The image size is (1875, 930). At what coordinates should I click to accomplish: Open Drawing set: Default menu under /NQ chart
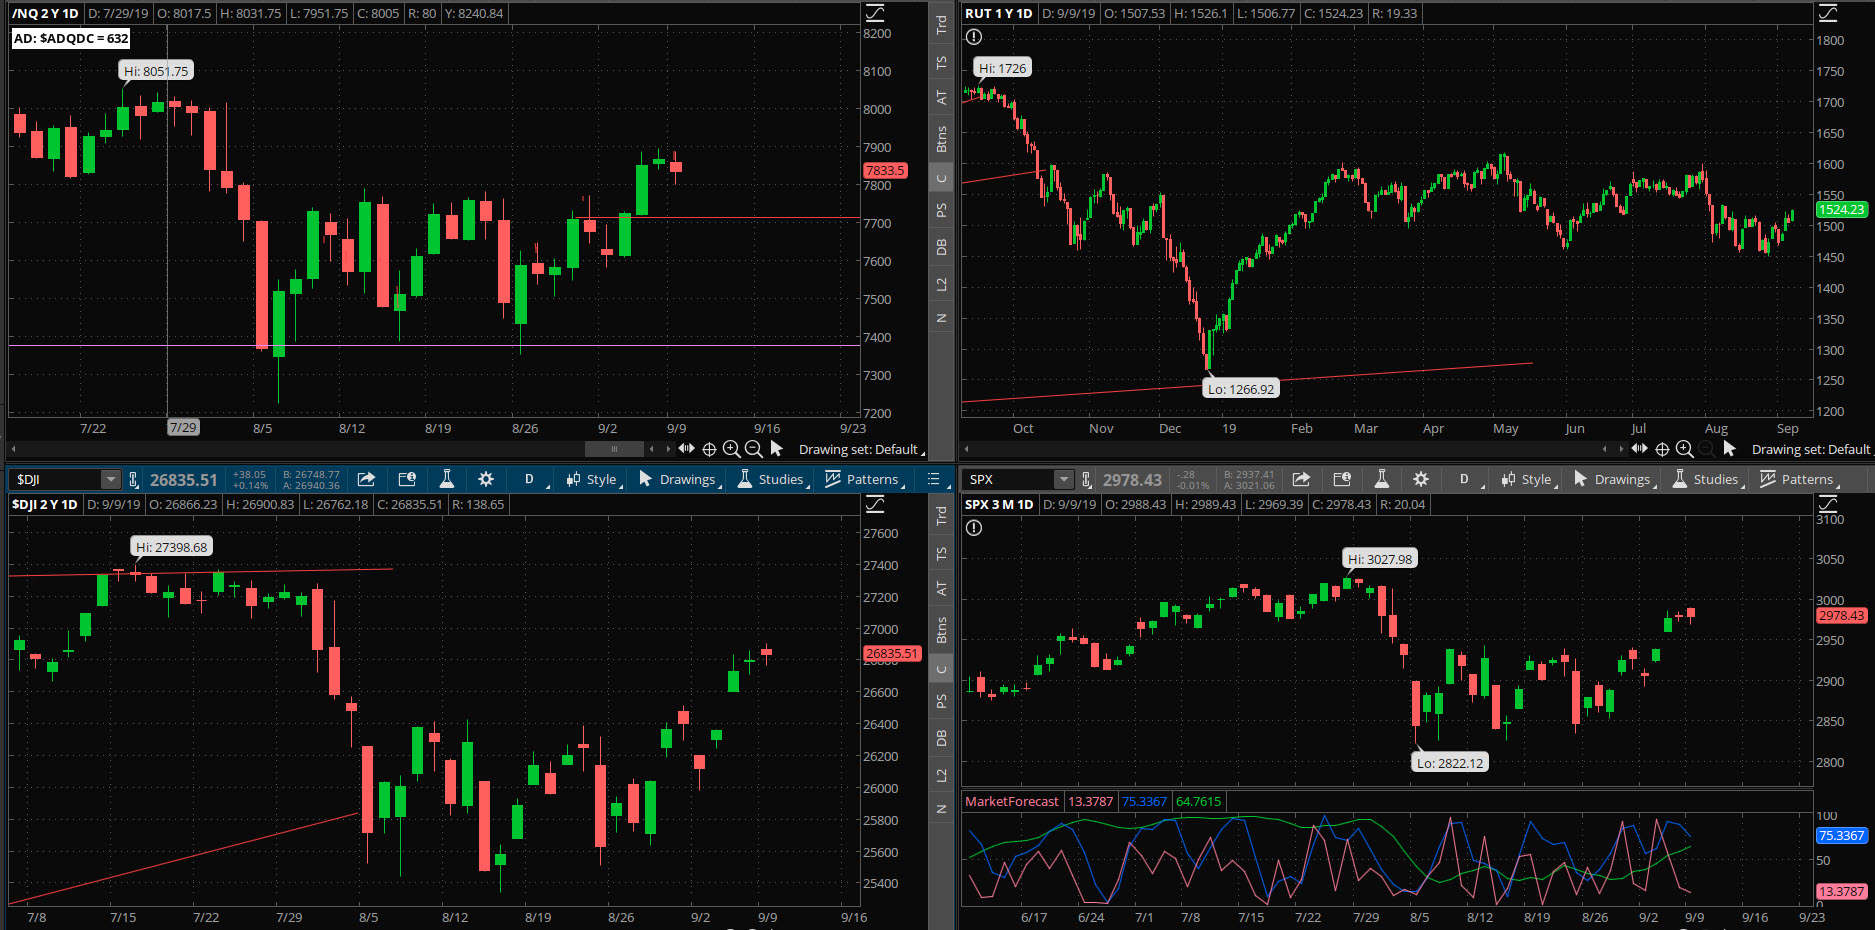click(861, 450)
